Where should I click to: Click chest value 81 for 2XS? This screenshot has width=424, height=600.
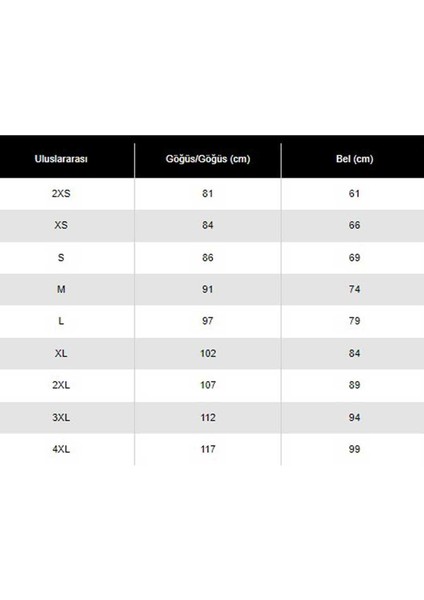[208, 194]
